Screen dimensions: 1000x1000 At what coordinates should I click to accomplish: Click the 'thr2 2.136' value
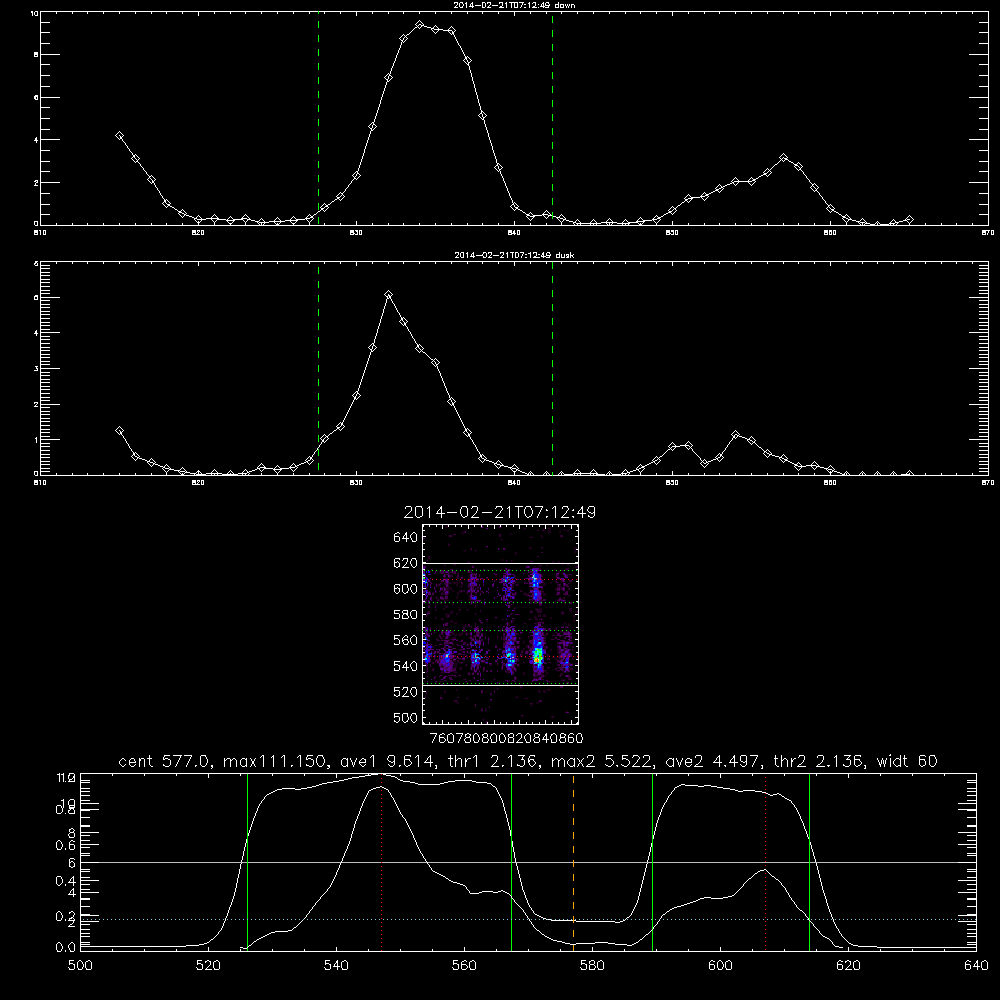pos(818,761)
